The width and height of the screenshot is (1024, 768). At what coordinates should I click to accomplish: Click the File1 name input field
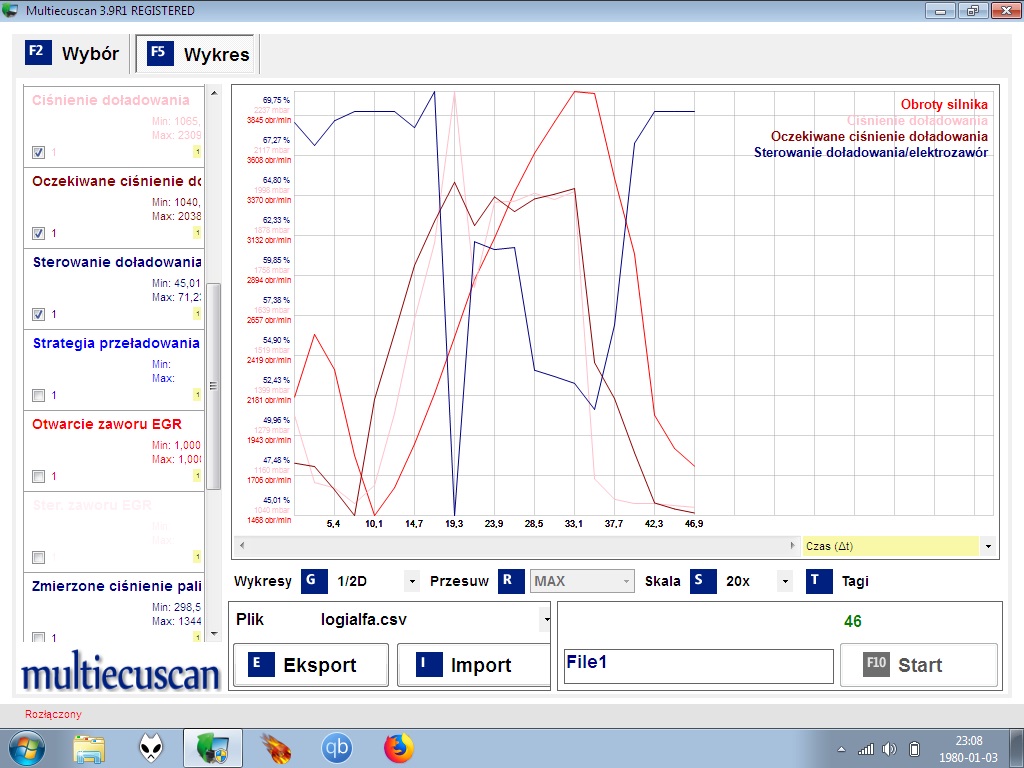click(x=697, y=665)
